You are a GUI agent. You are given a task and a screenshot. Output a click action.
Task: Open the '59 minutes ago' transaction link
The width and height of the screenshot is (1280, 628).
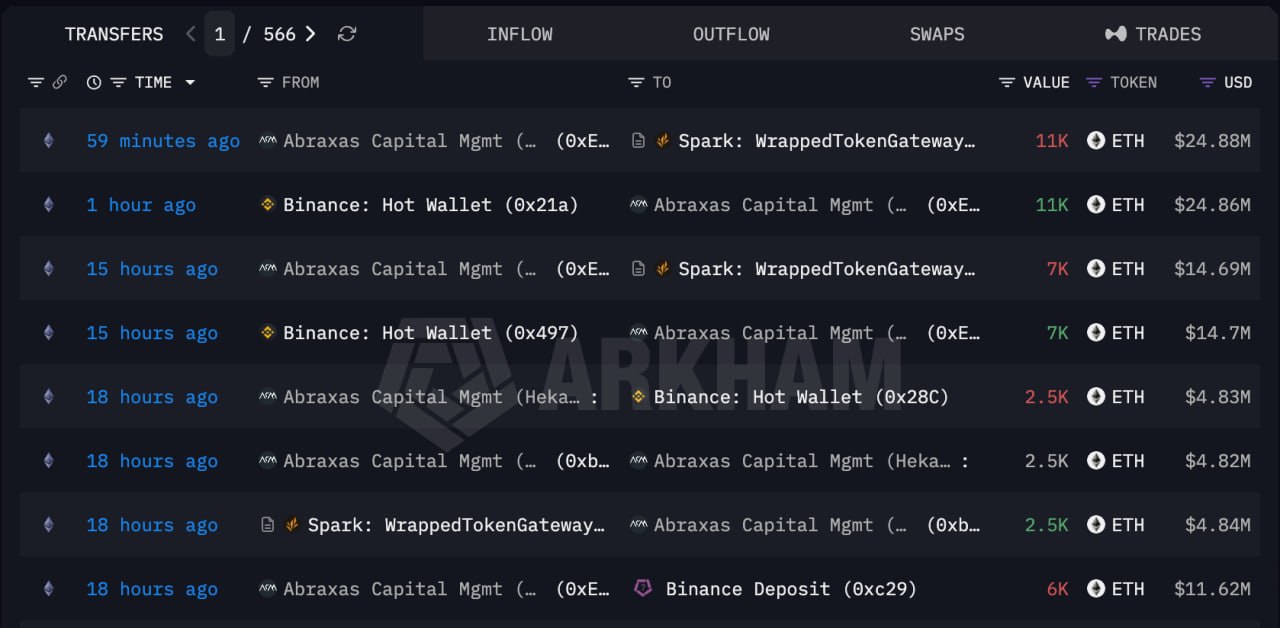tap(163, 141)
